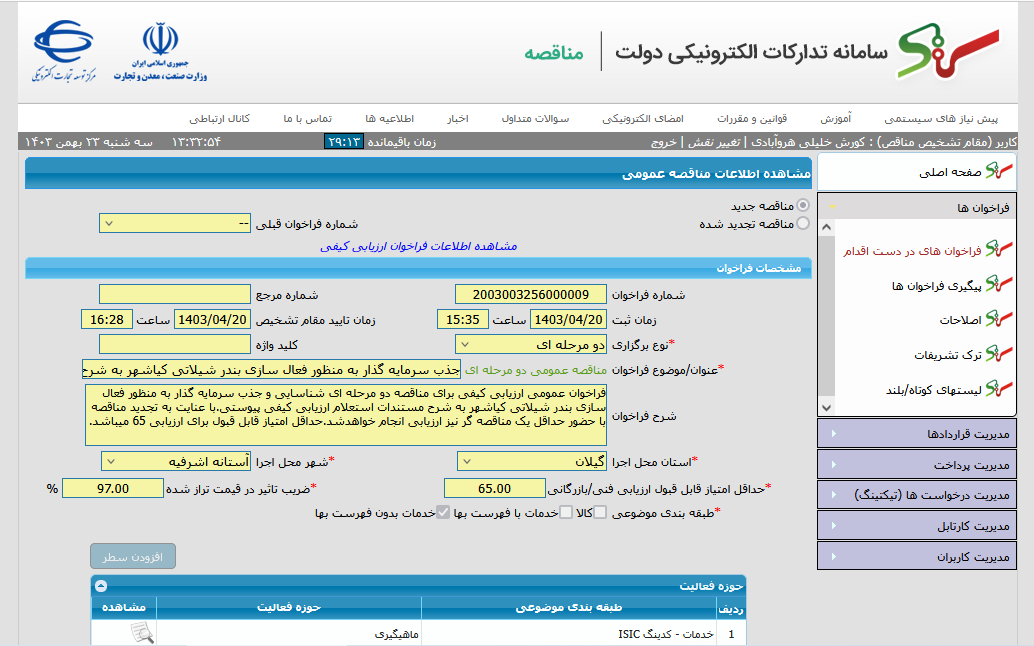Open پیش نیاز های سیستمی menu
The width and height of the screenshot is (1034, 646).
point(941,119)
